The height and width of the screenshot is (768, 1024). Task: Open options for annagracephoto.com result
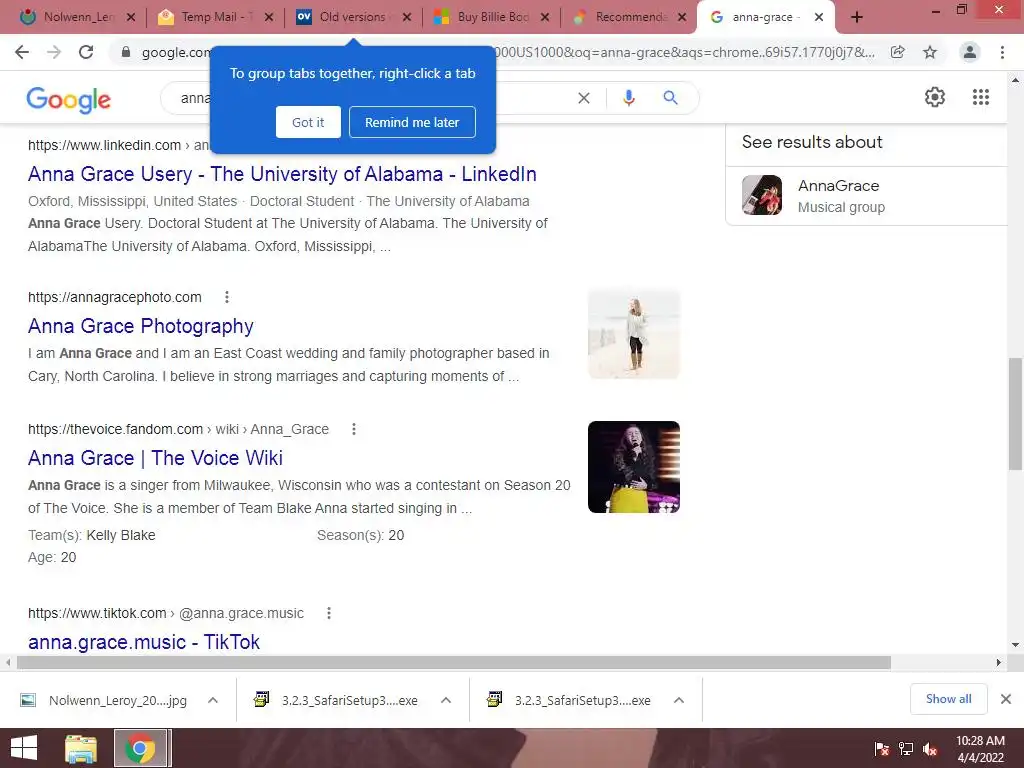pyautogui.click(x=227, y=297)
